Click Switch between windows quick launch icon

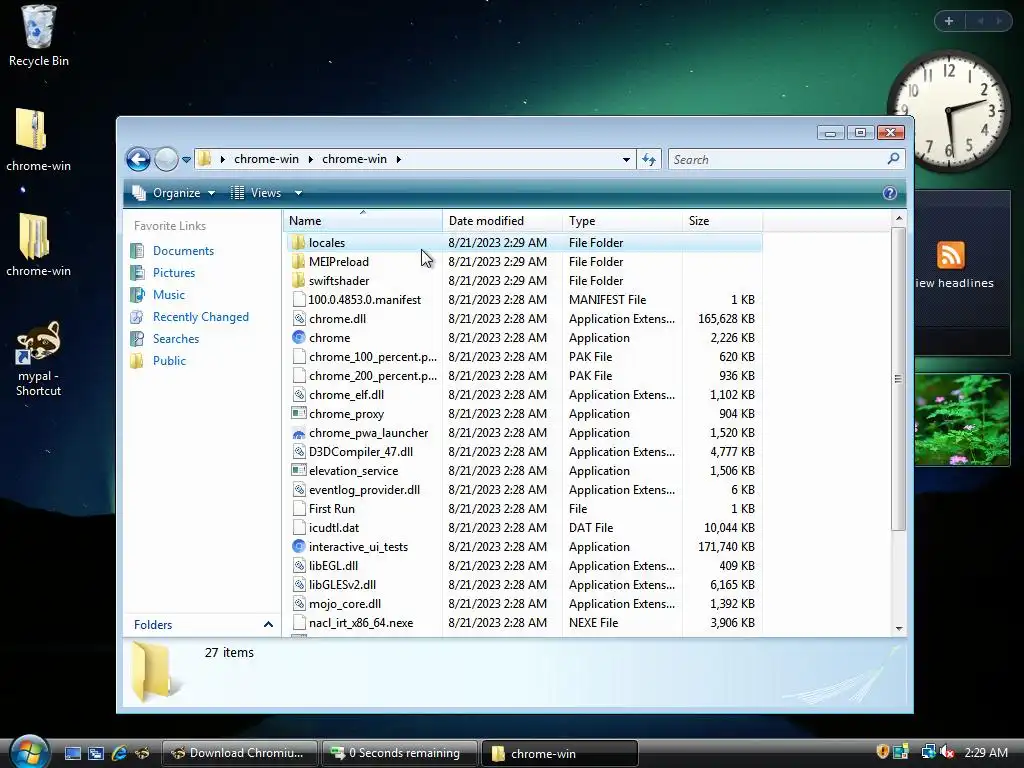[x=96, y=753]
